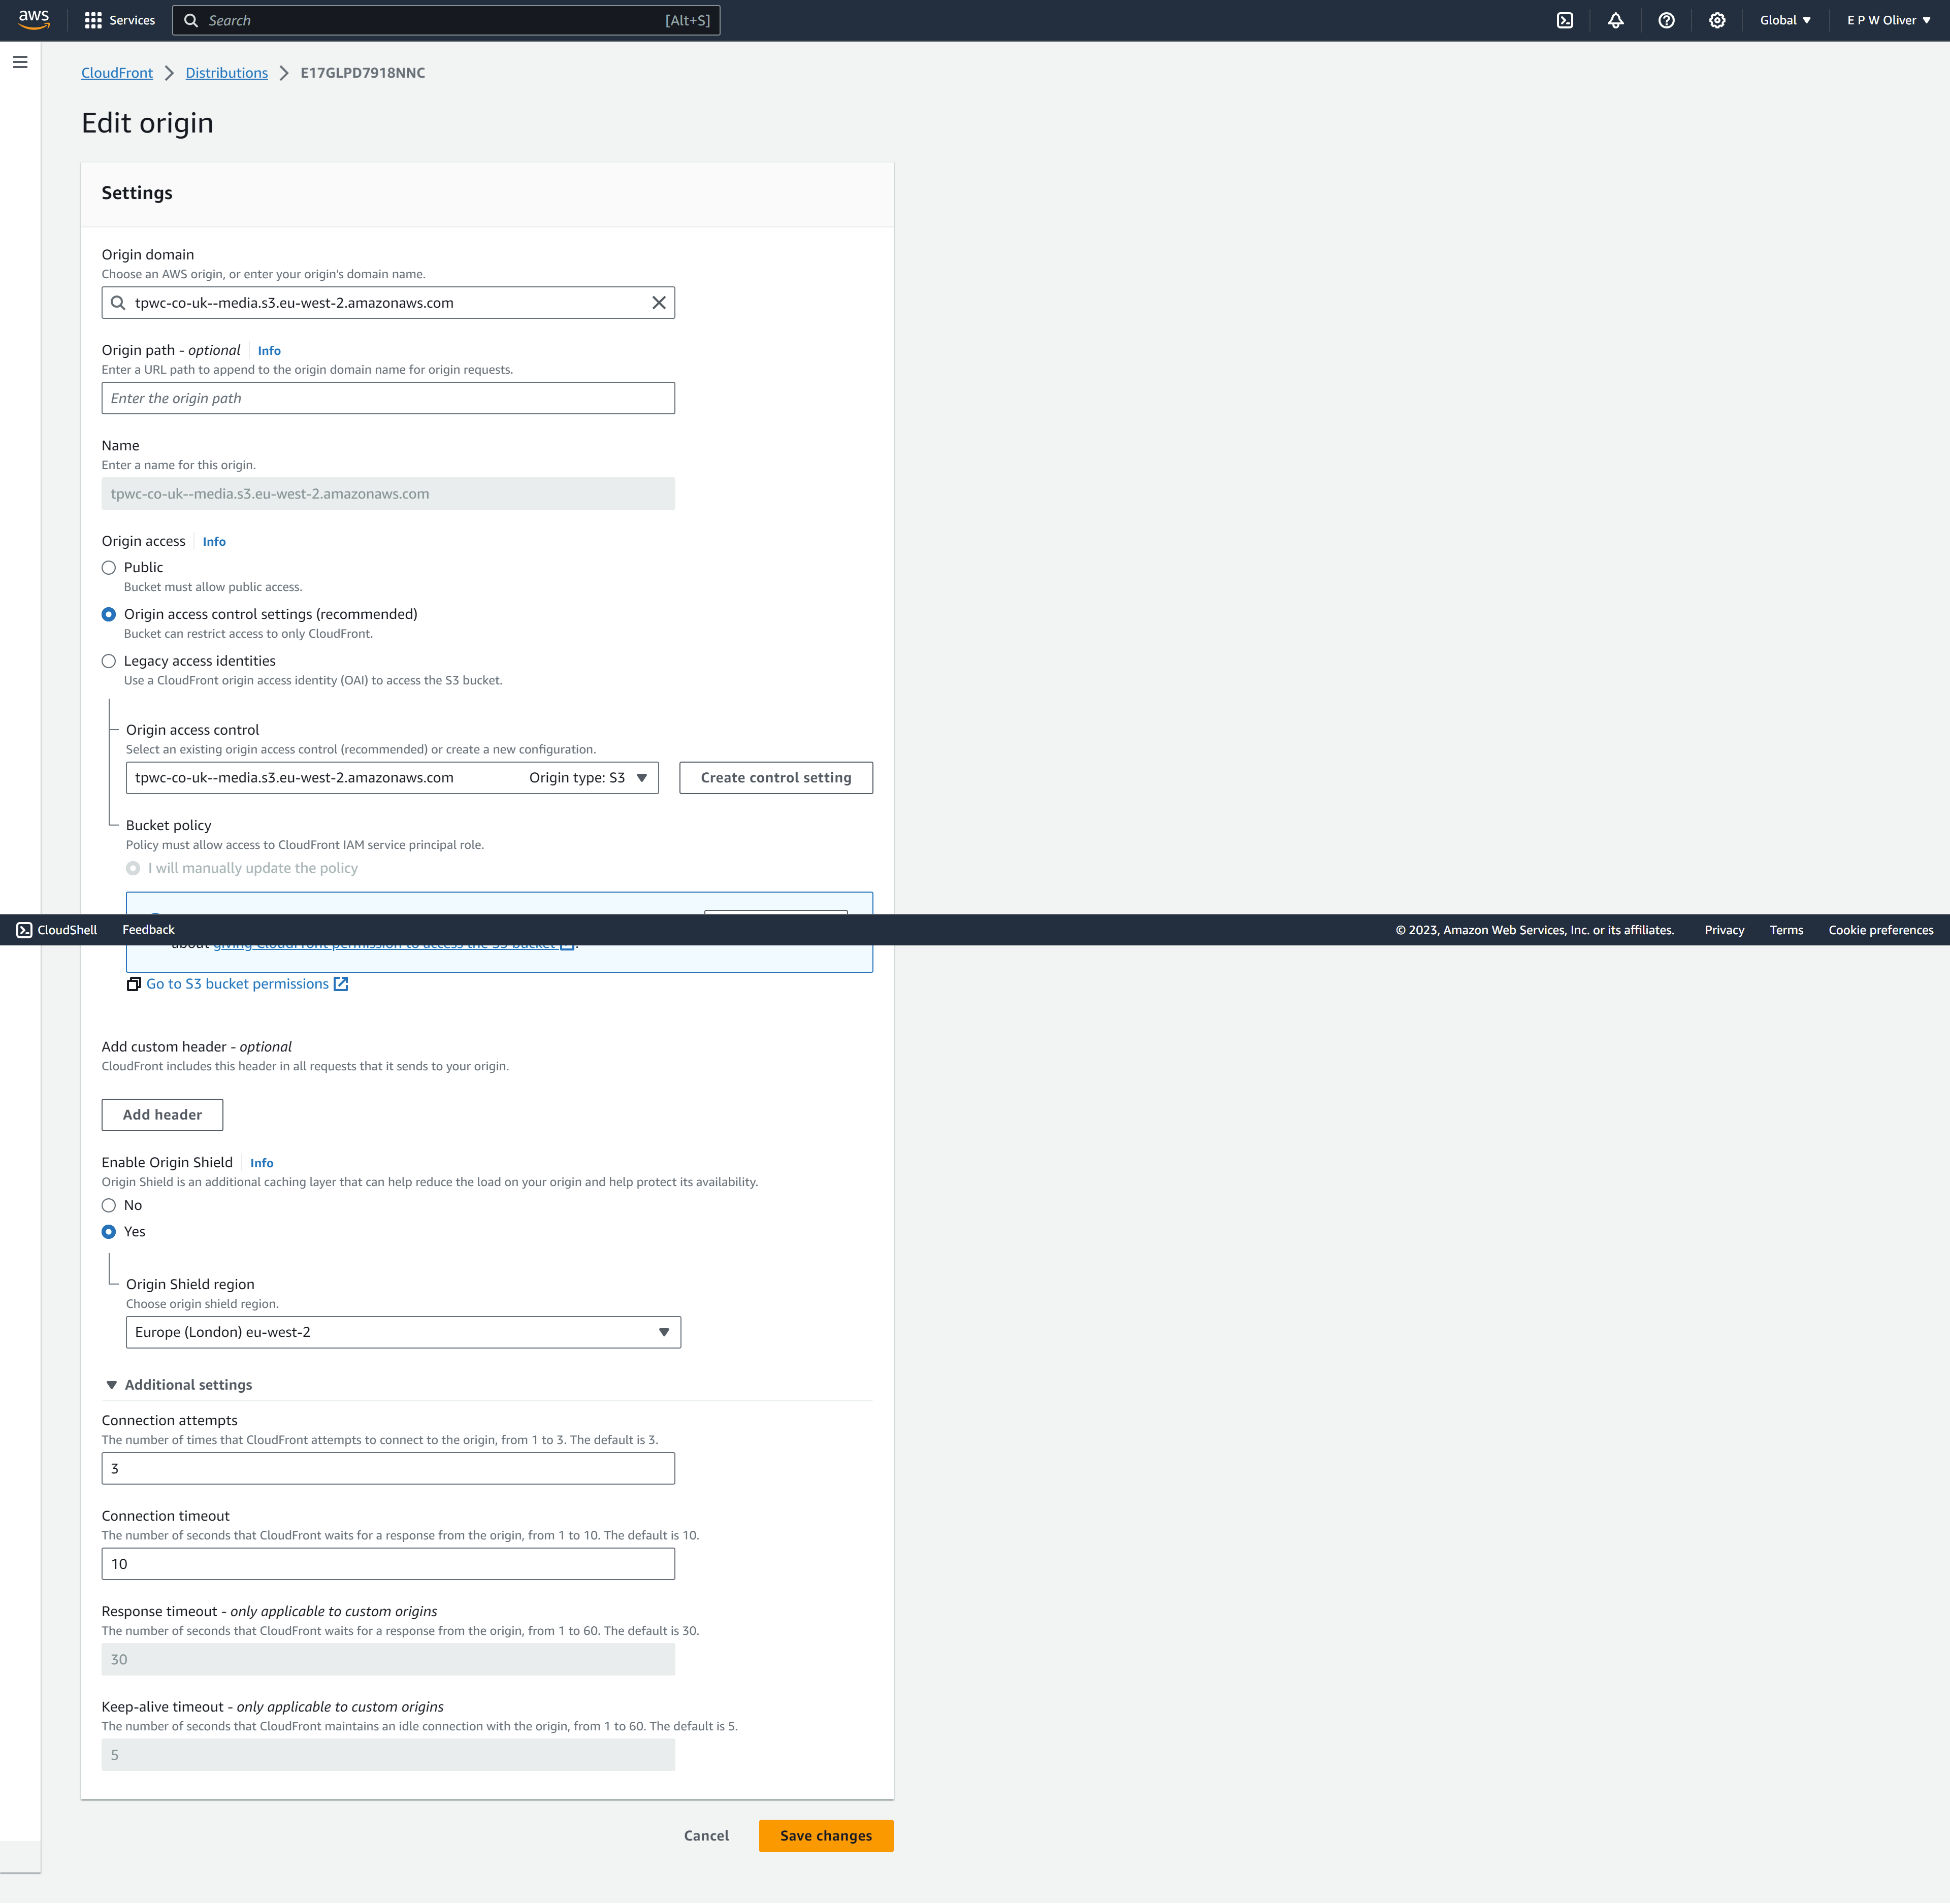Open external link icon for S3 permissions
This screenshot has height=1904, width=1950.
[341, 984]
